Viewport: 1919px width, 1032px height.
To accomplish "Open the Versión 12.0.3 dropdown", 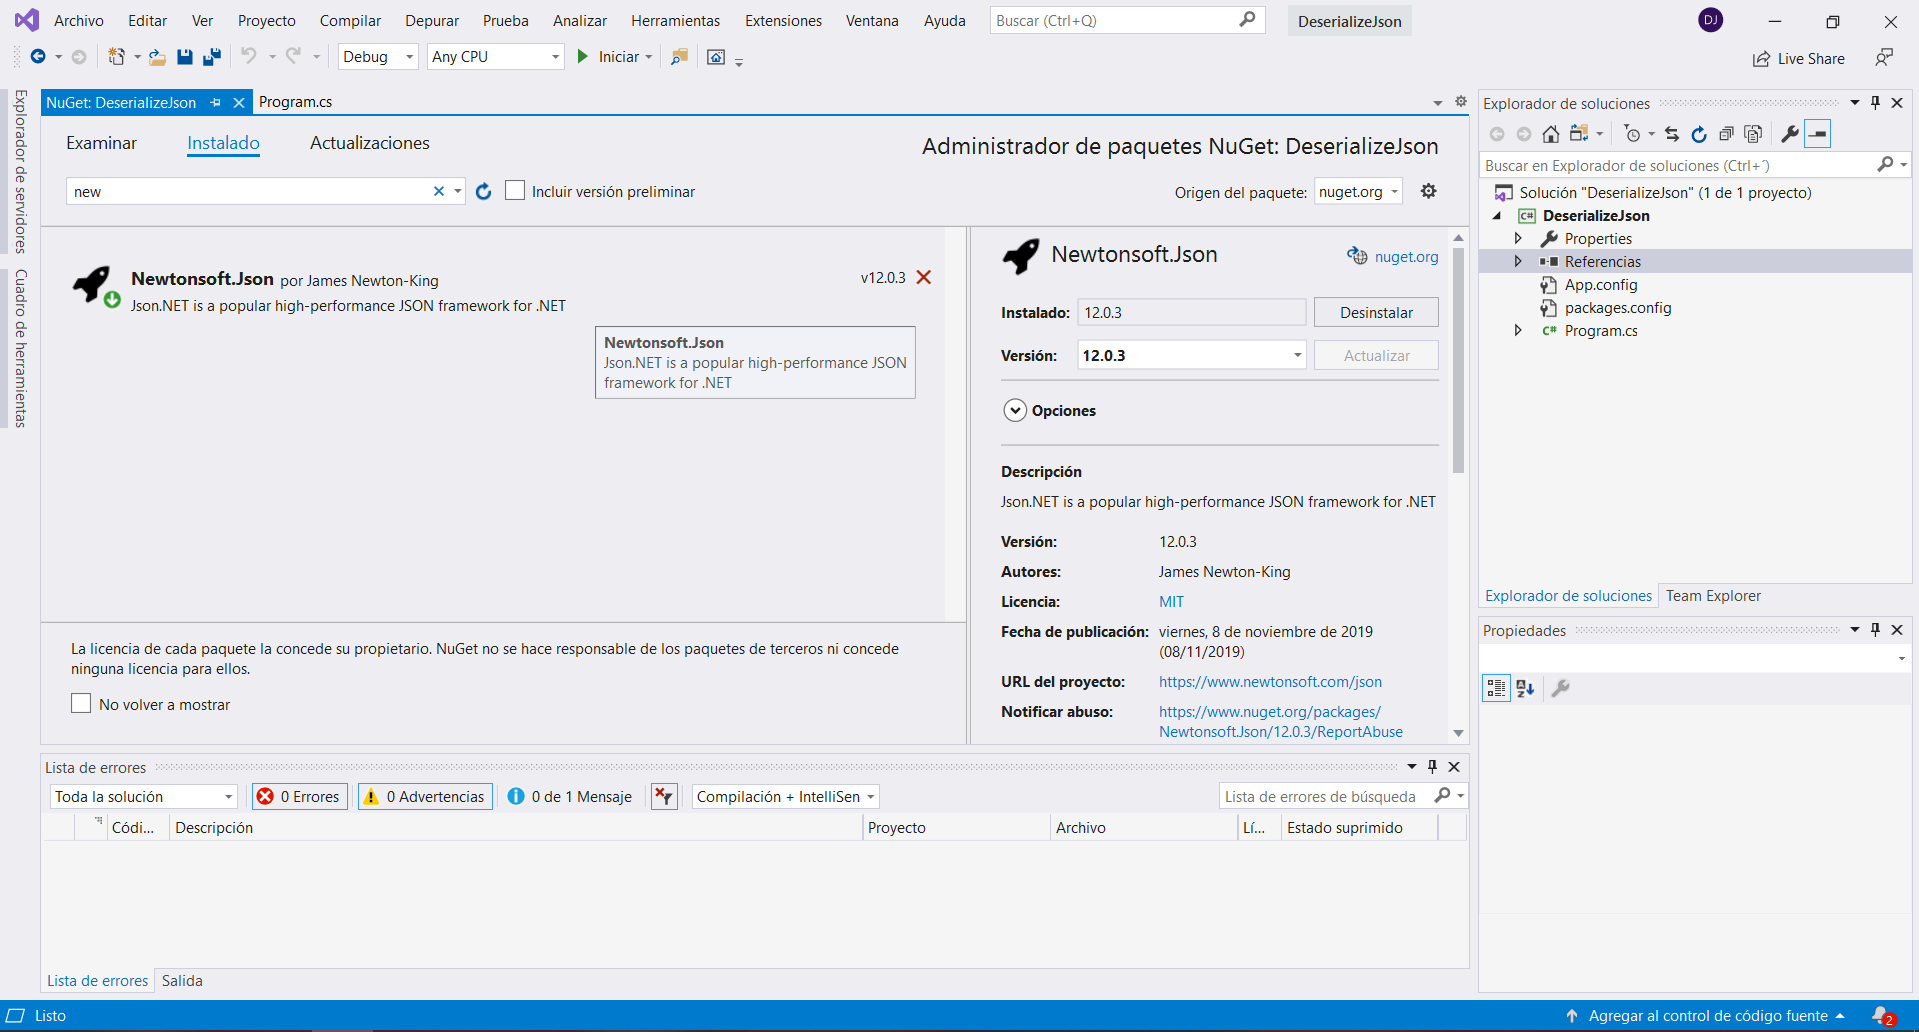I will click(1297, 355).
